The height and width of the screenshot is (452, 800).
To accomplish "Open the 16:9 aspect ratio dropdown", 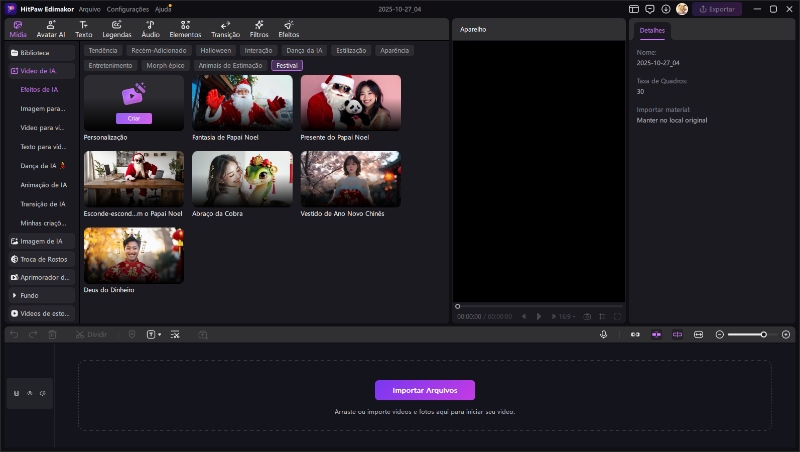I will click(x=566, y=316).
